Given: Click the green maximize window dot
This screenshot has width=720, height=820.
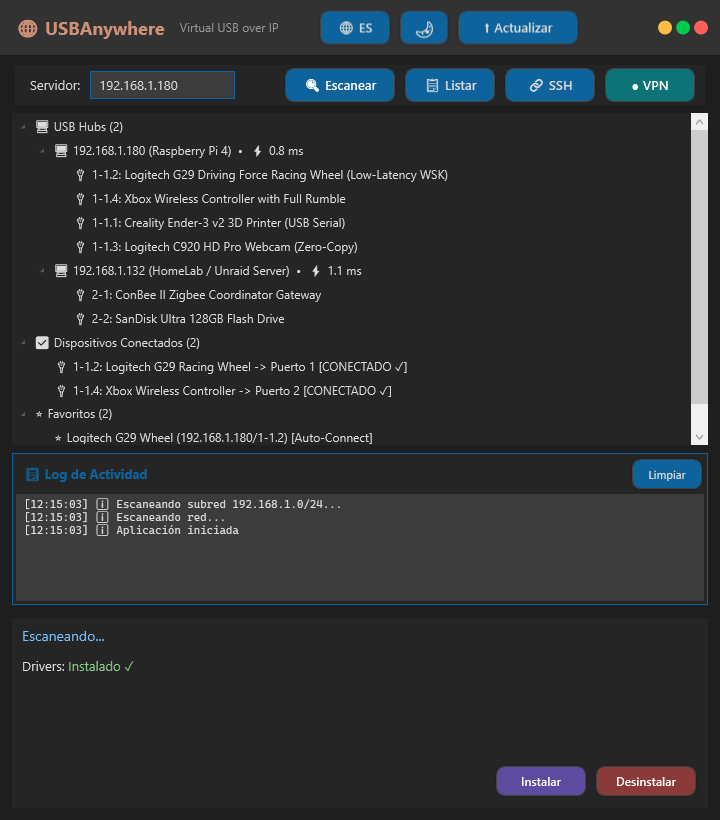Looking at the screenshot, I should click(683, 28).
